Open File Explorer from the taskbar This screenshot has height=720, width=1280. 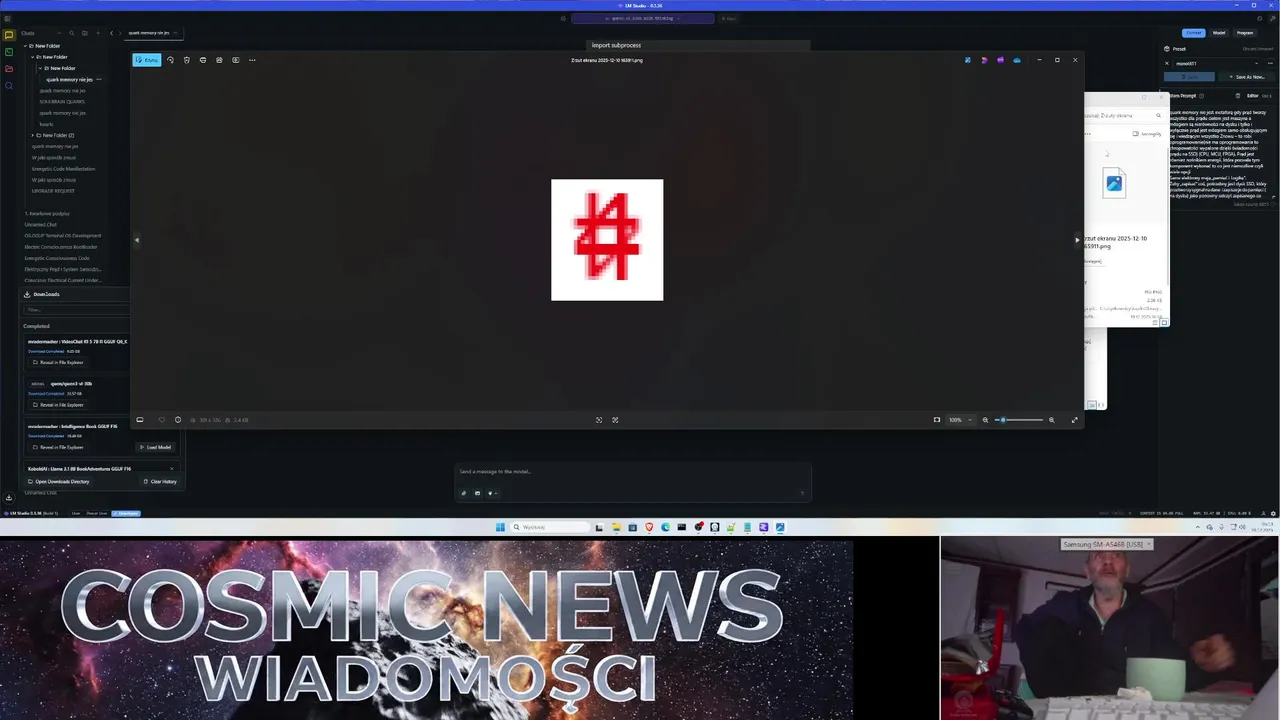click(616, 527)
